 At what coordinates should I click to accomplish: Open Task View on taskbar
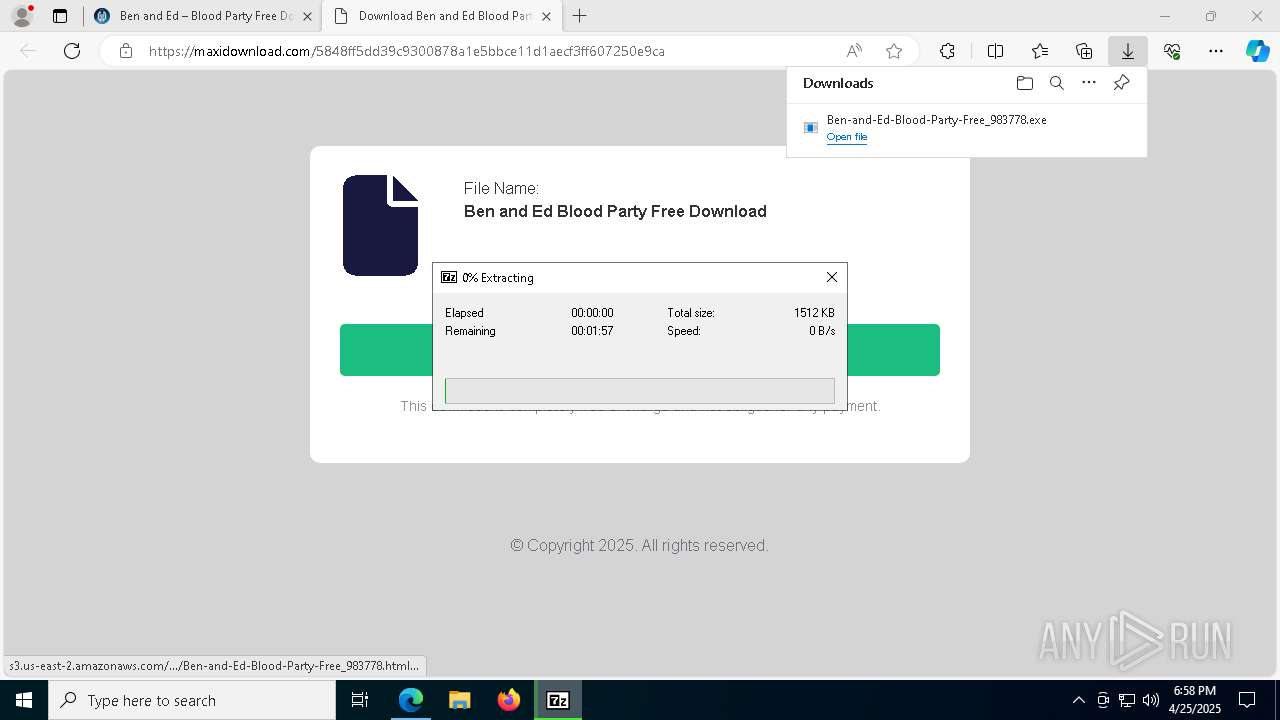[x=360, y=700]
